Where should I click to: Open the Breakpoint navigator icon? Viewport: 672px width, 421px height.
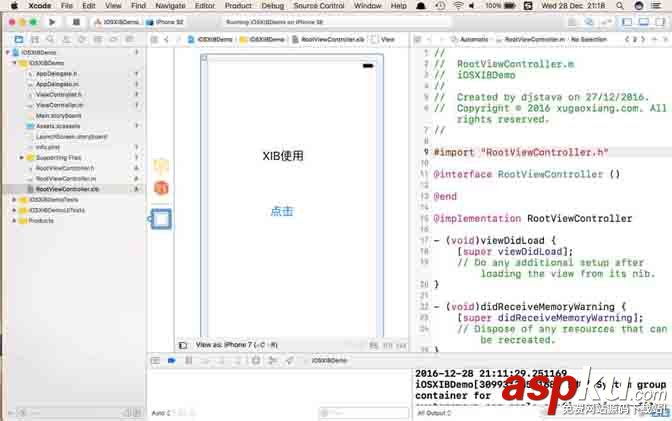click(114, 39)
